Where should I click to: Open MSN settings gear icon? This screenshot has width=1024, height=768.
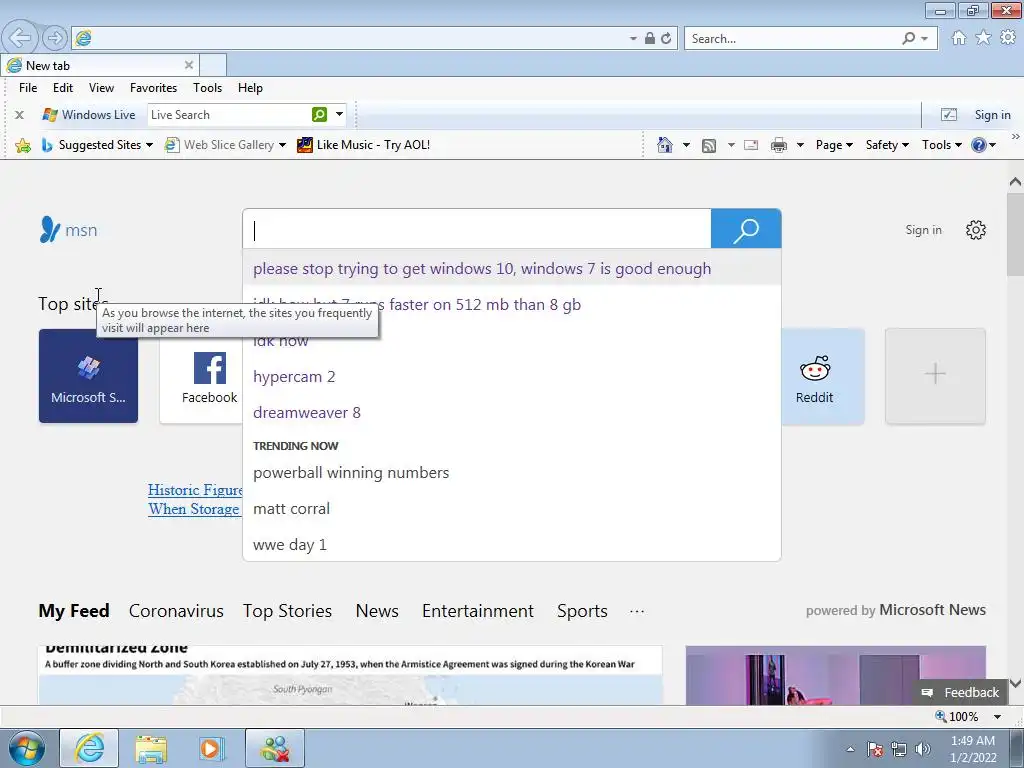(976, 230)
